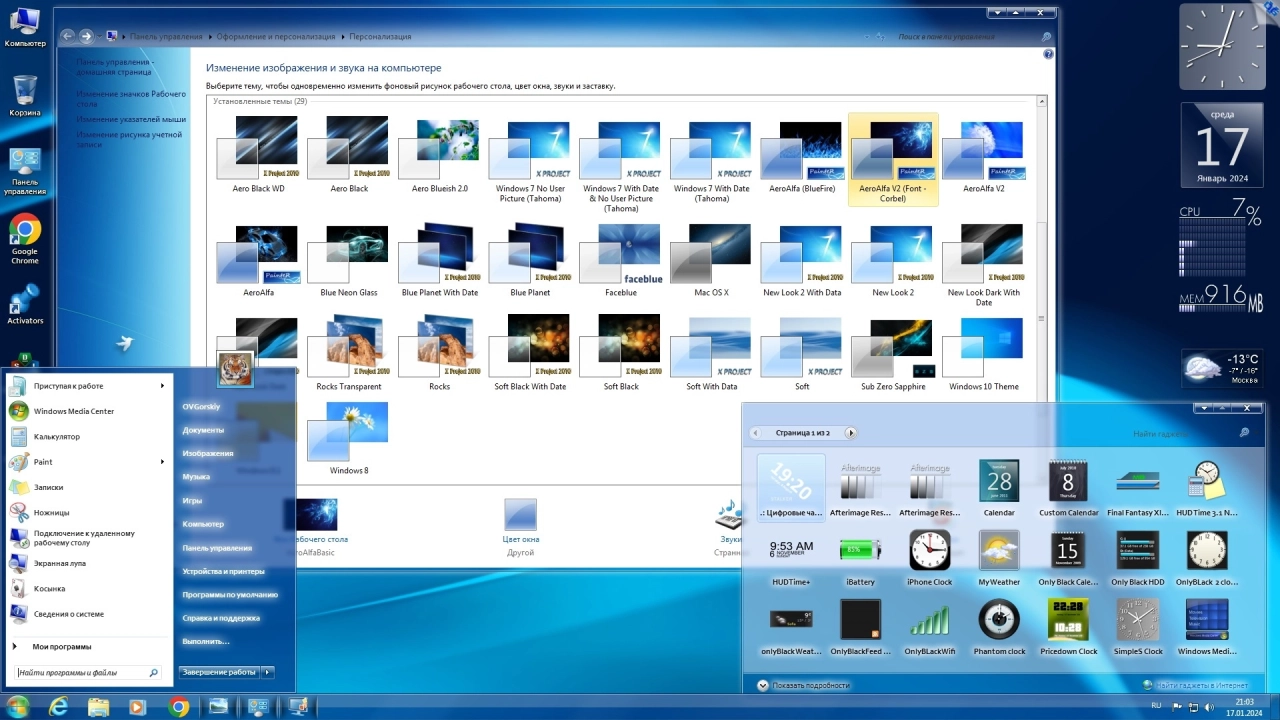Open the Activators desktop shortcut

point(25,304)
